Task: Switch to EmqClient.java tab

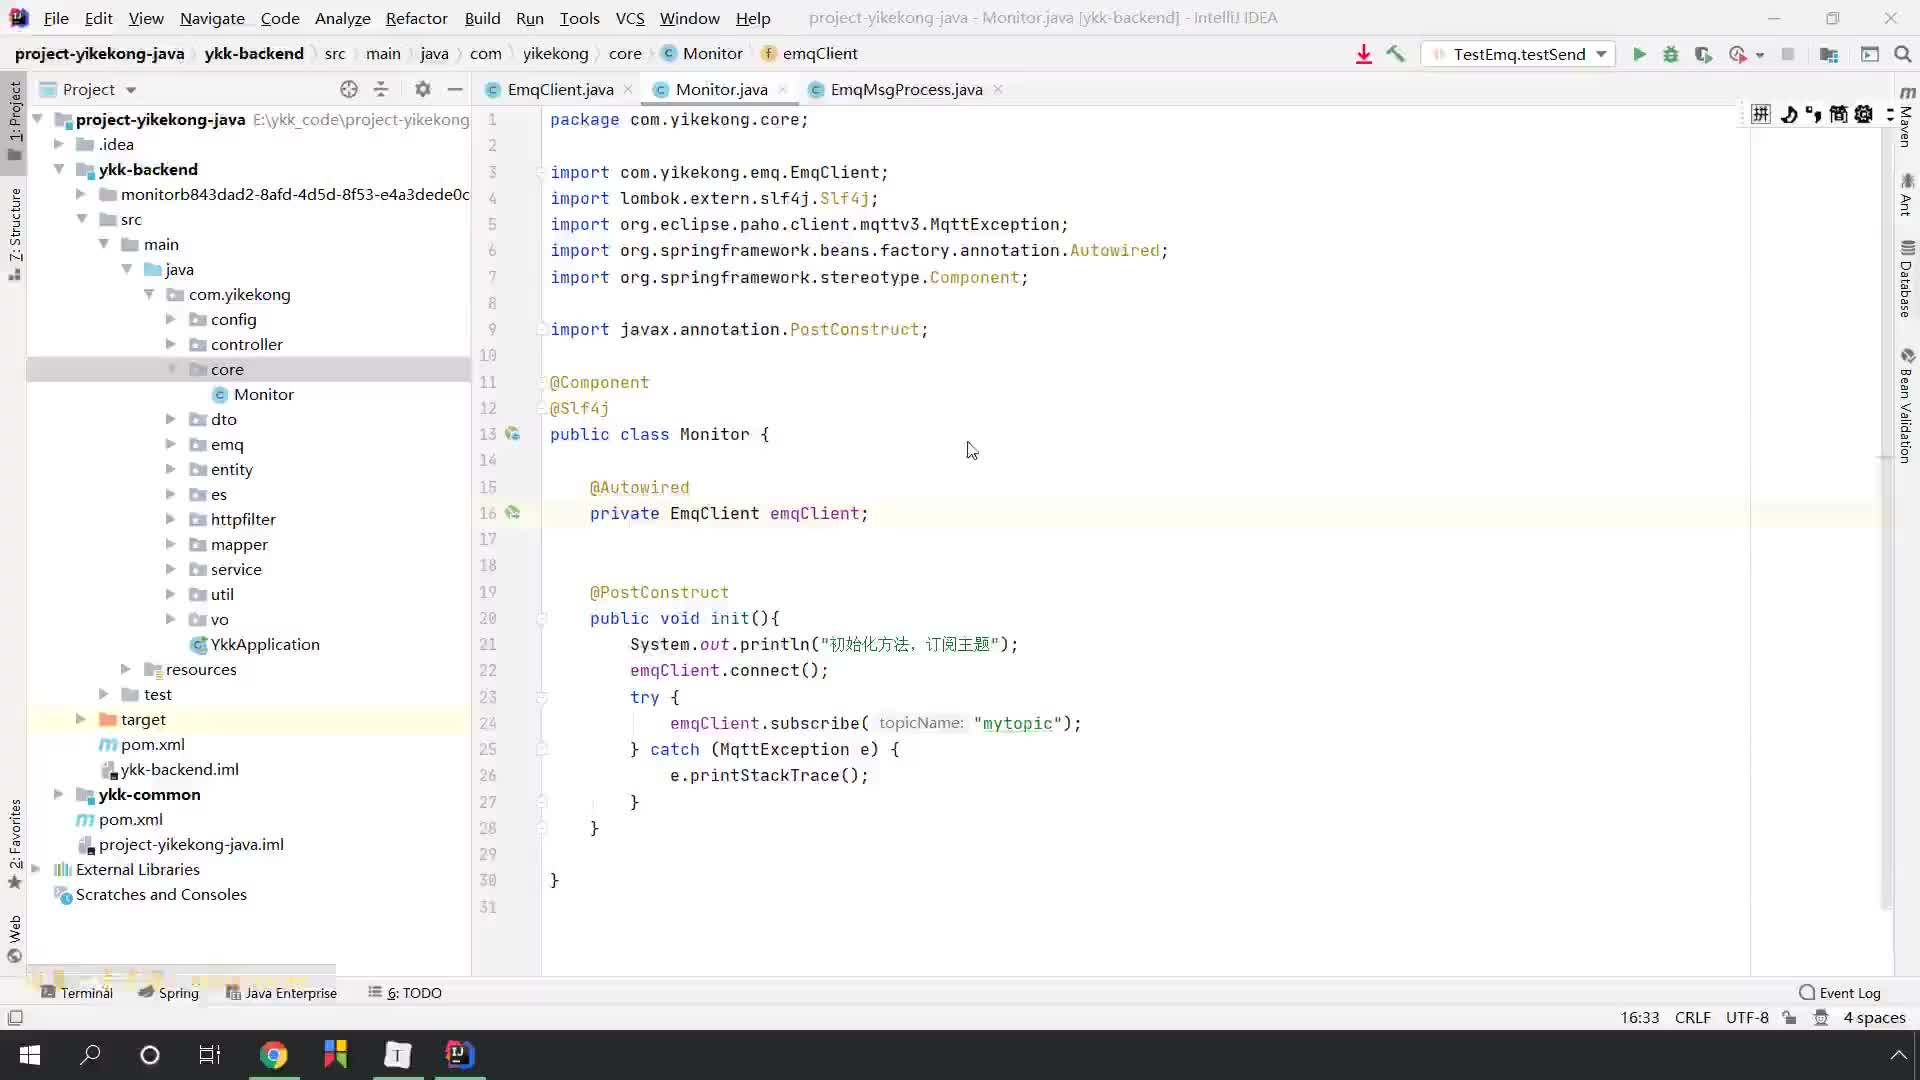Action: (560, 89)
